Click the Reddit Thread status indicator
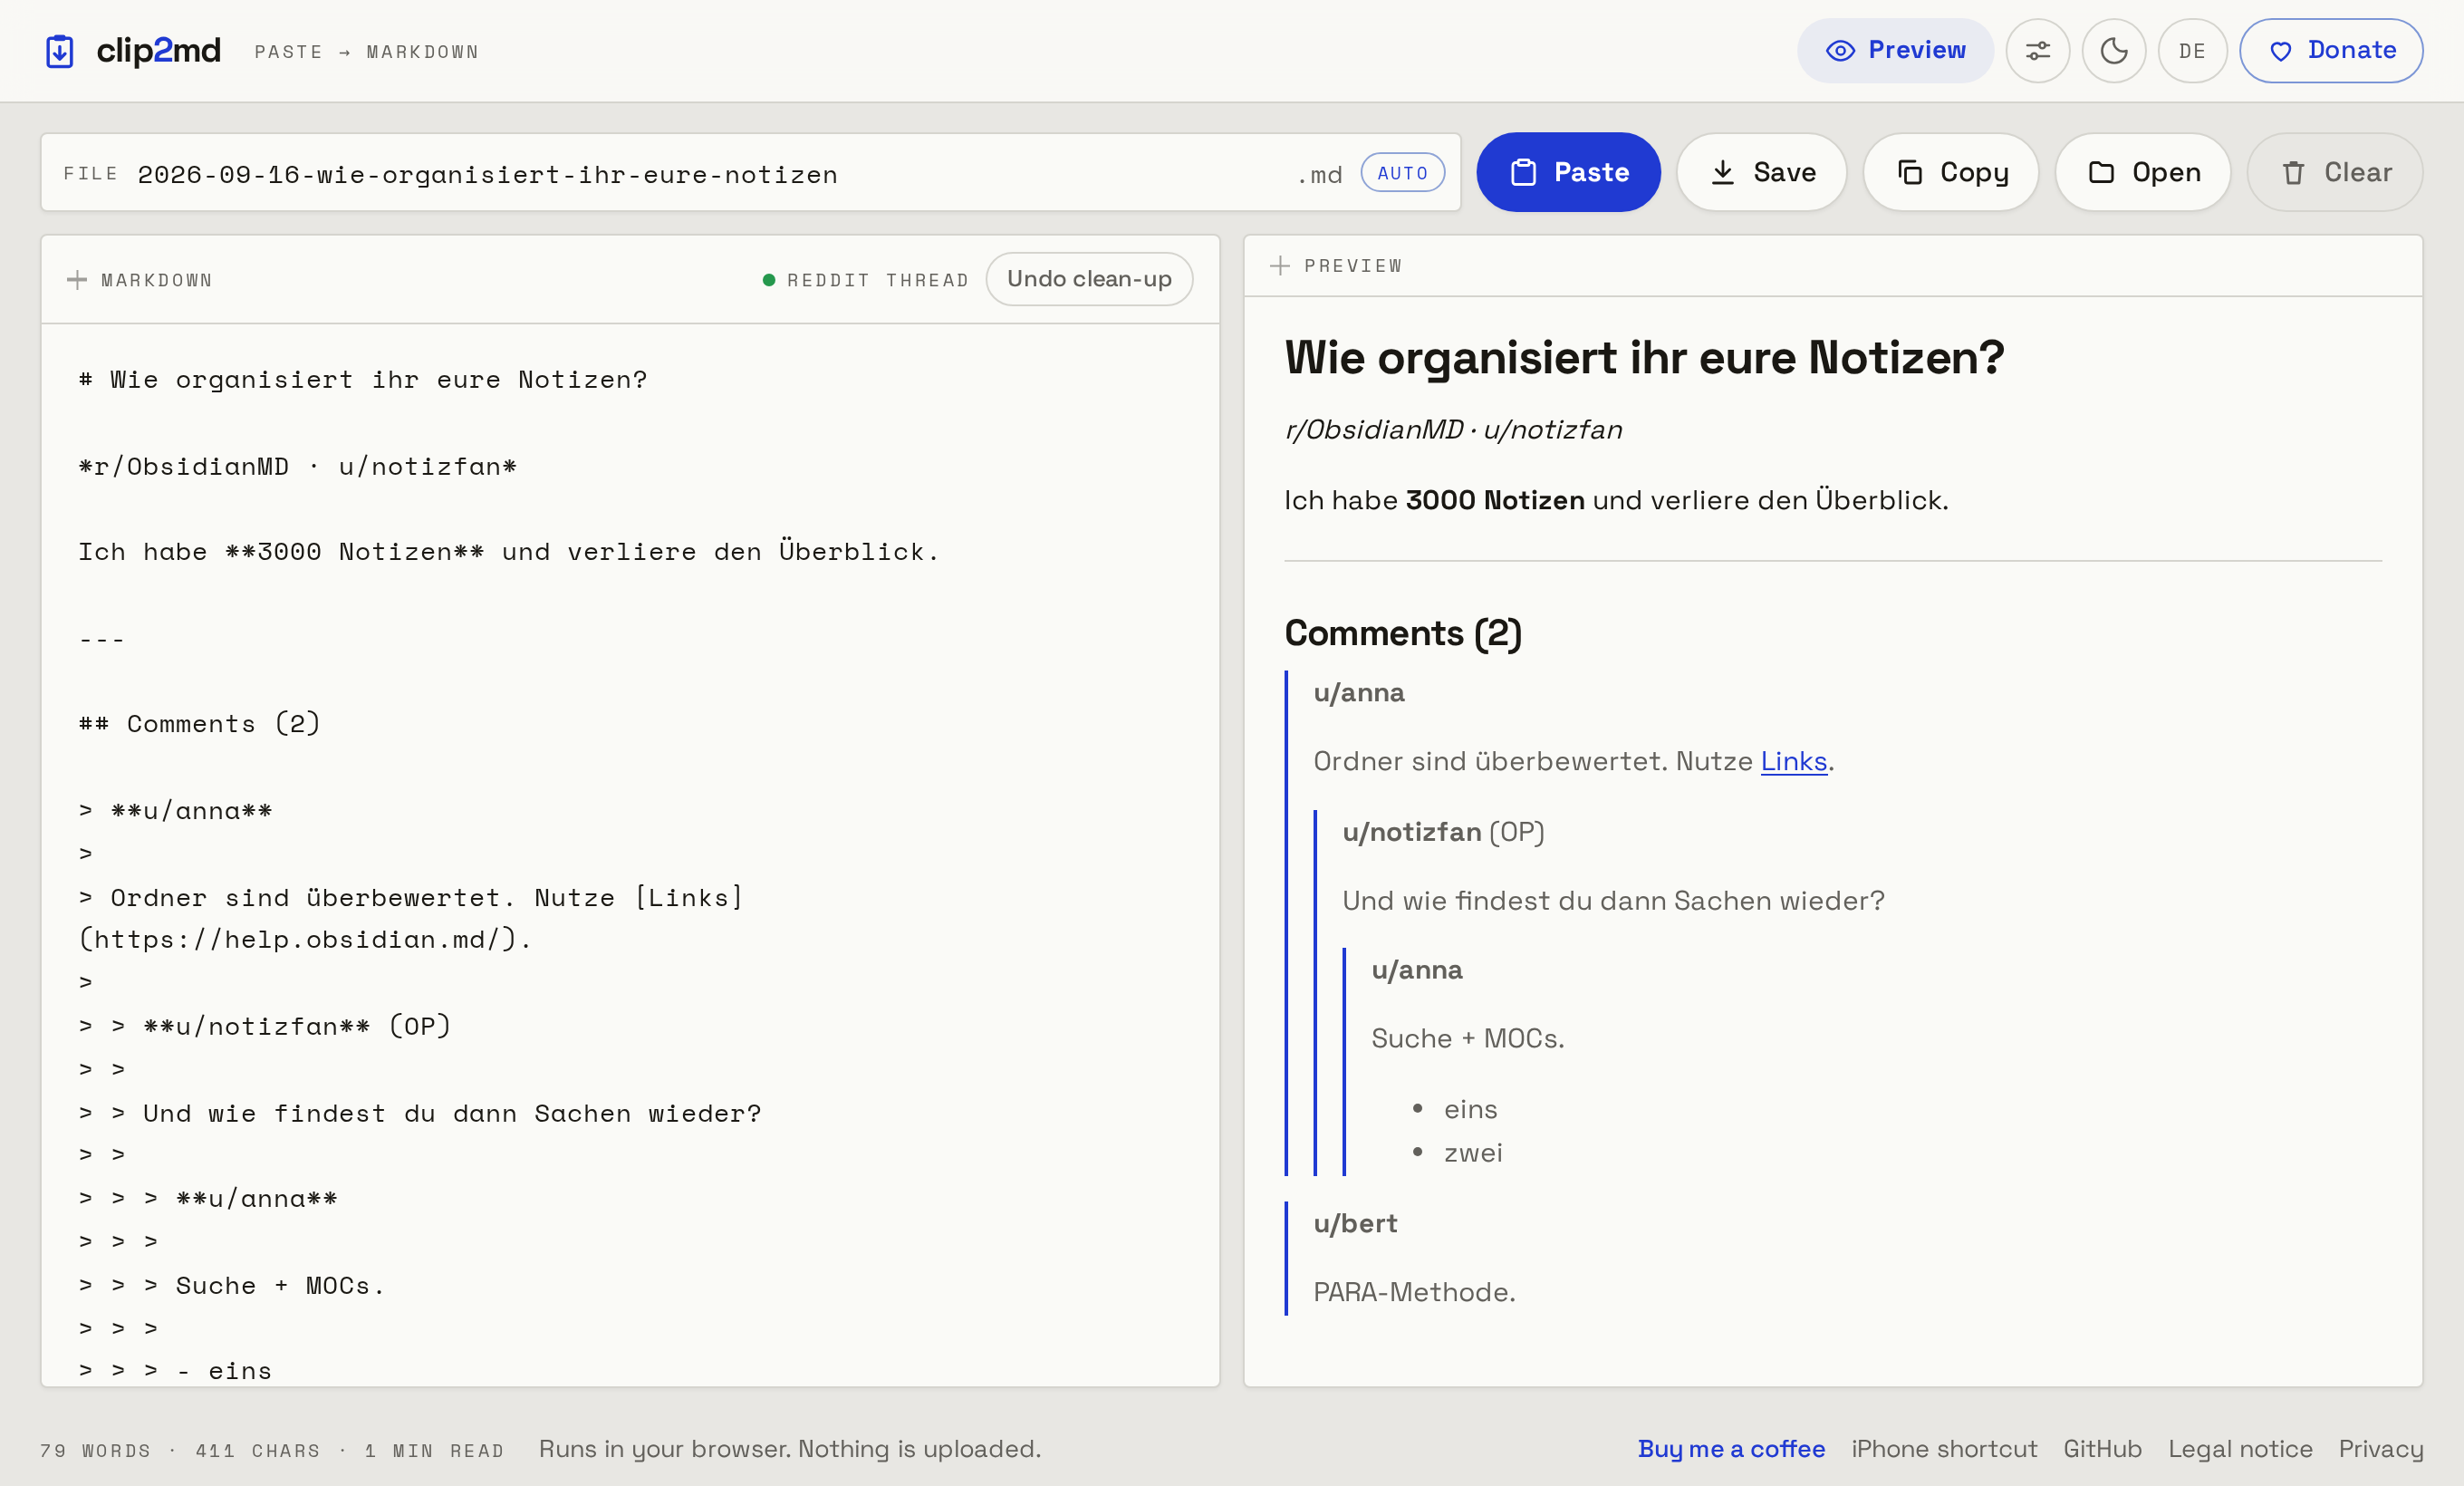The height and width of the screenshot is (1486, 2464). tap(866, 280)
